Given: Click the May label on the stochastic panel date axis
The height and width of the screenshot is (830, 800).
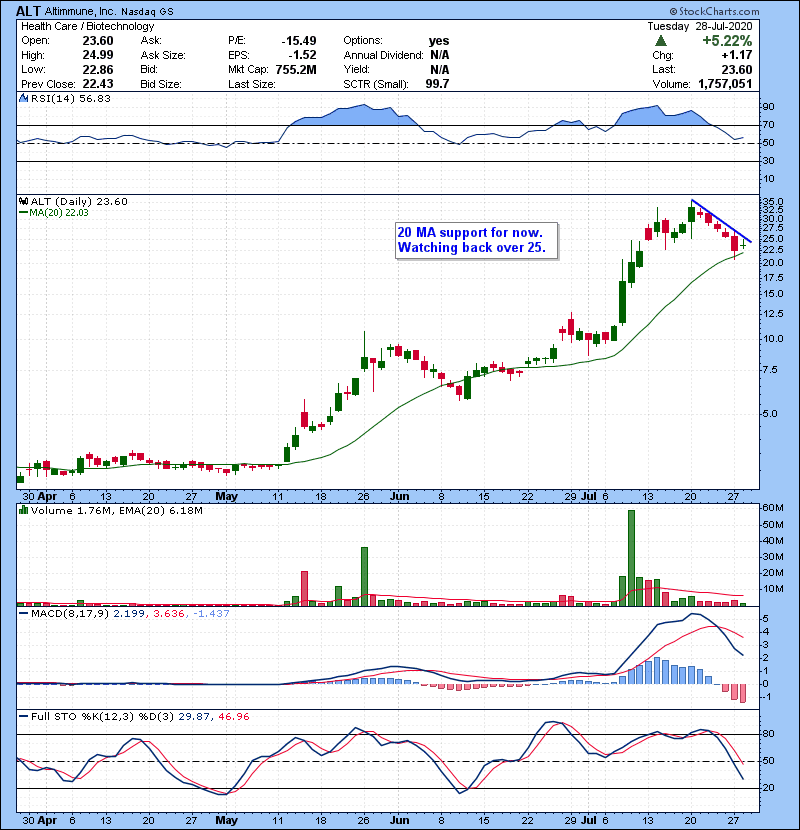Looking at the screenshot, I should point(226,820).
